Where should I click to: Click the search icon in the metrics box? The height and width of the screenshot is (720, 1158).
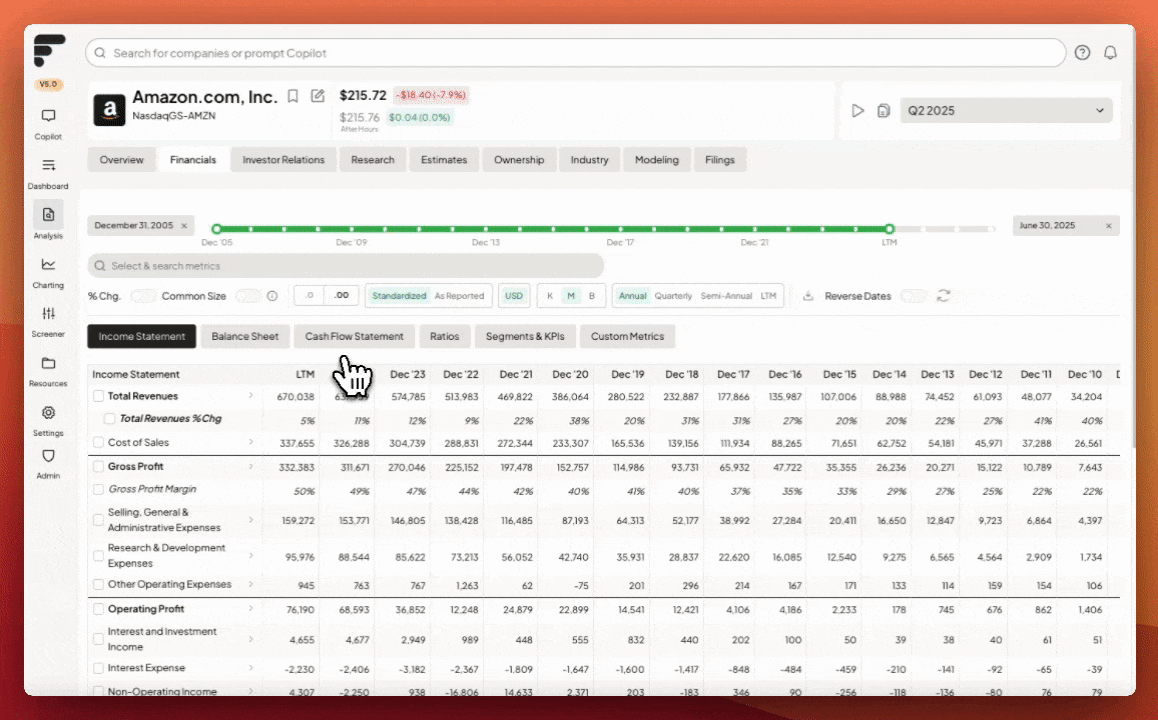pos(100,266)
